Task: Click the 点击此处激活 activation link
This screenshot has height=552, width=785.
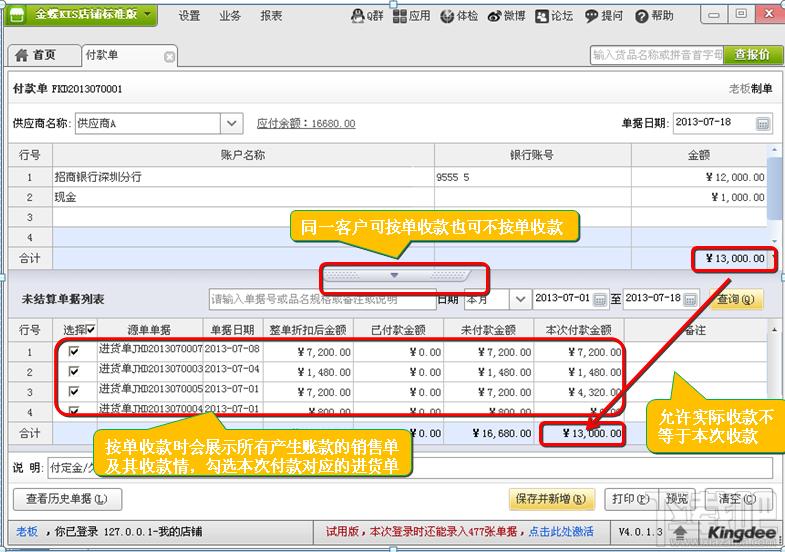Action: 561,531
